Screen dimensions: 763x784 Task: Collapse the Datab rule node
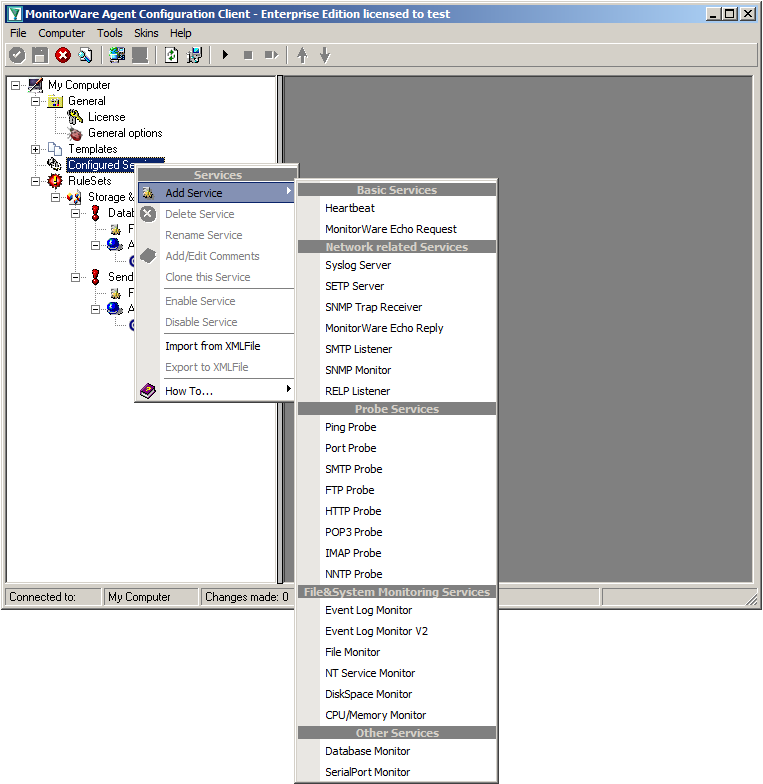pos(76,214)
